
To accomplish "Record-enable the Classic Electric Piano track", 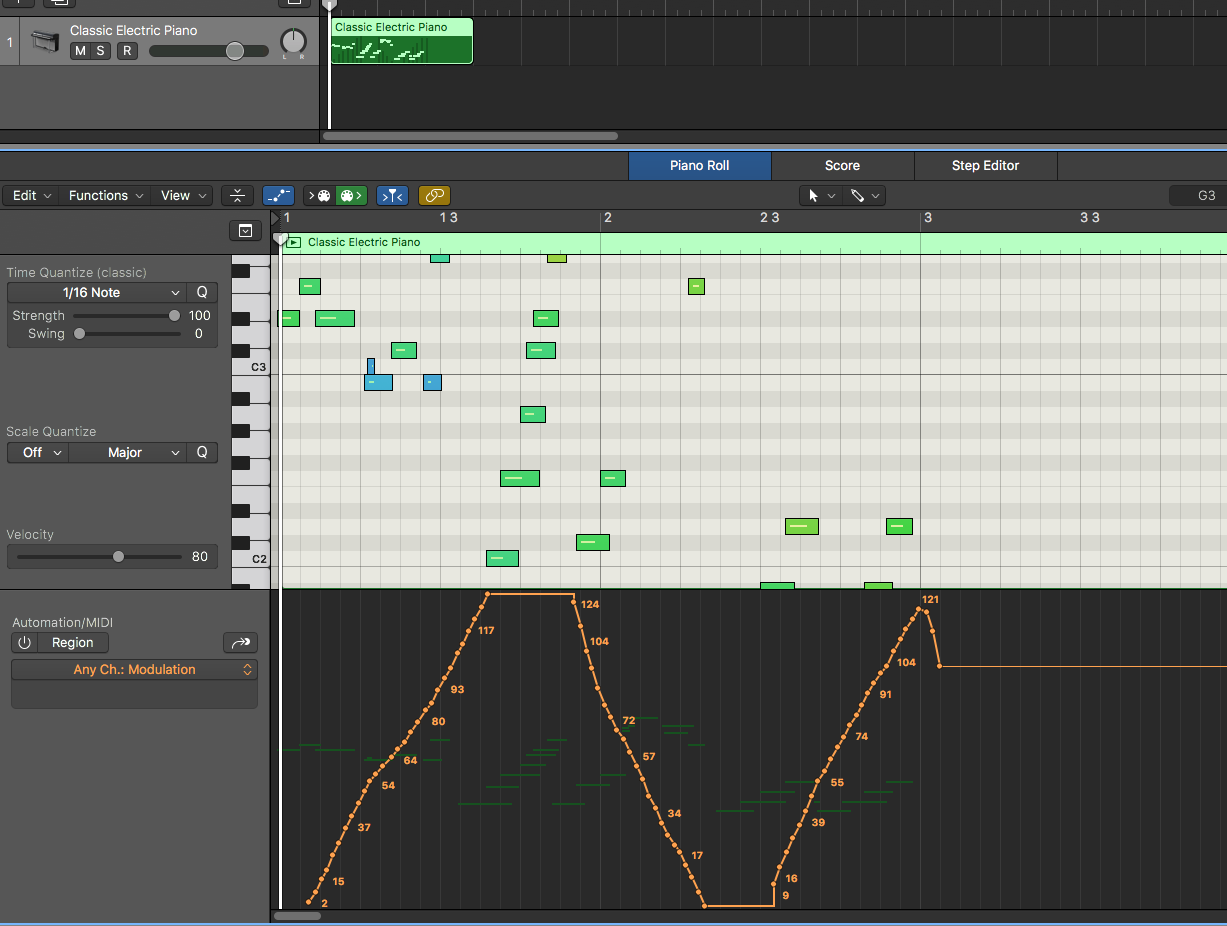I will [127, 51].
